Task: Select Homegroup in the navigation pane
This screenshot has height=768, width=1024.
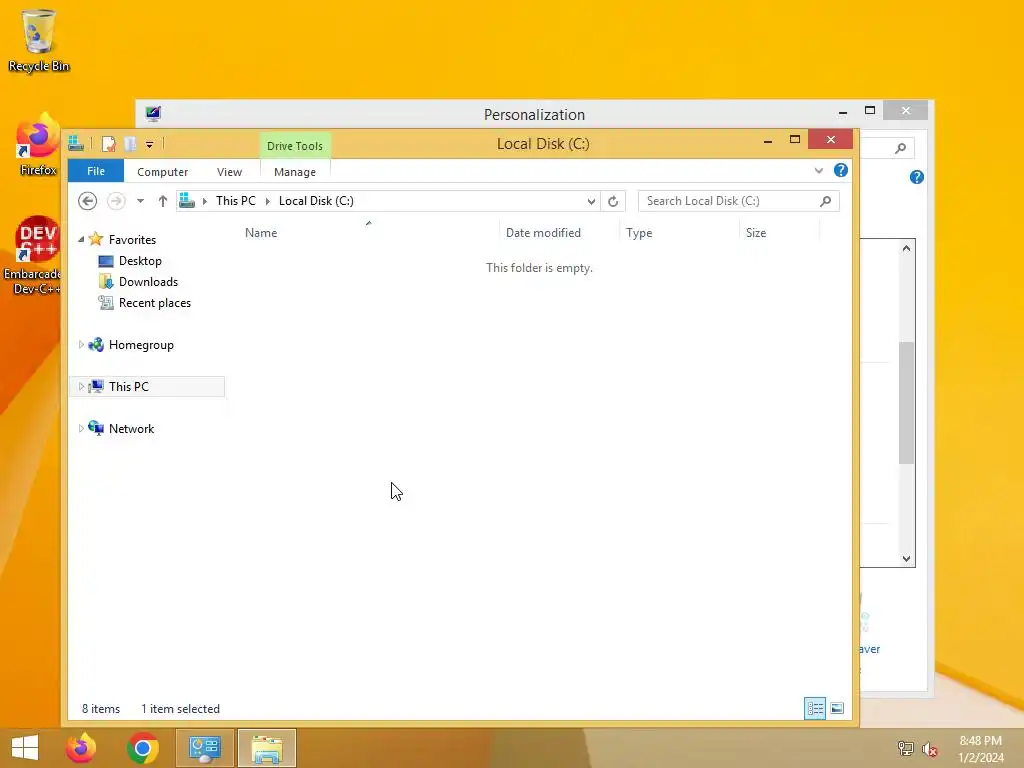Action: coord(141,345)
